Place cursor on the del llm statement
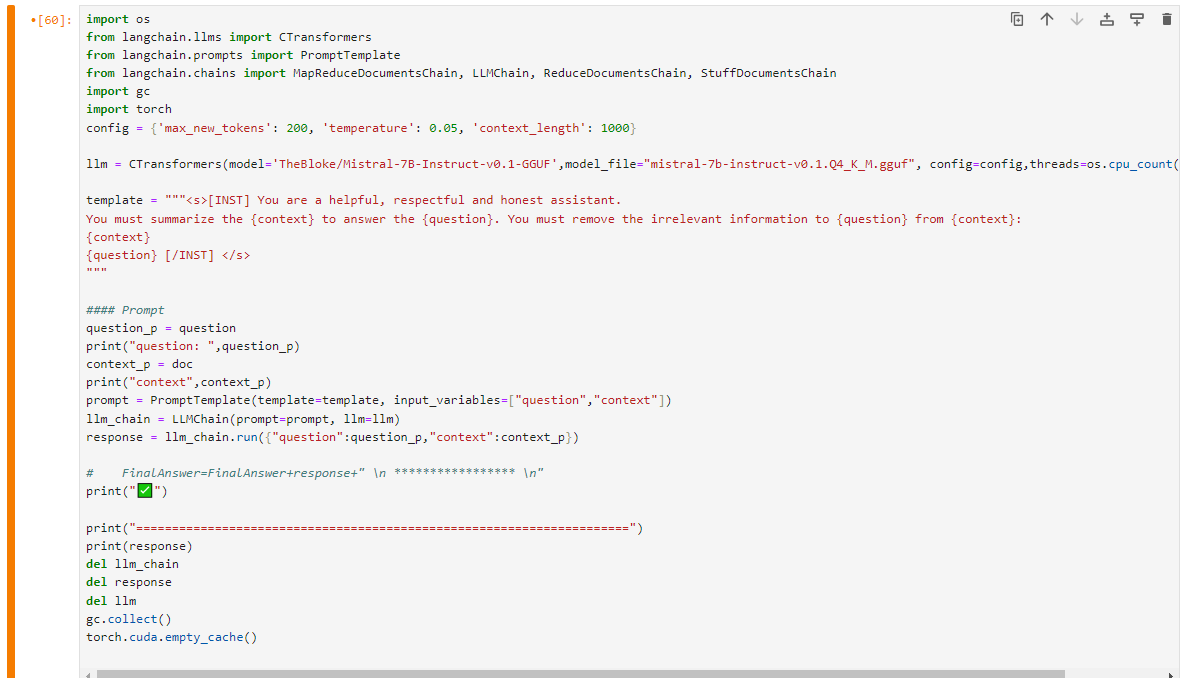1187x678 pixels. point(110,600)
